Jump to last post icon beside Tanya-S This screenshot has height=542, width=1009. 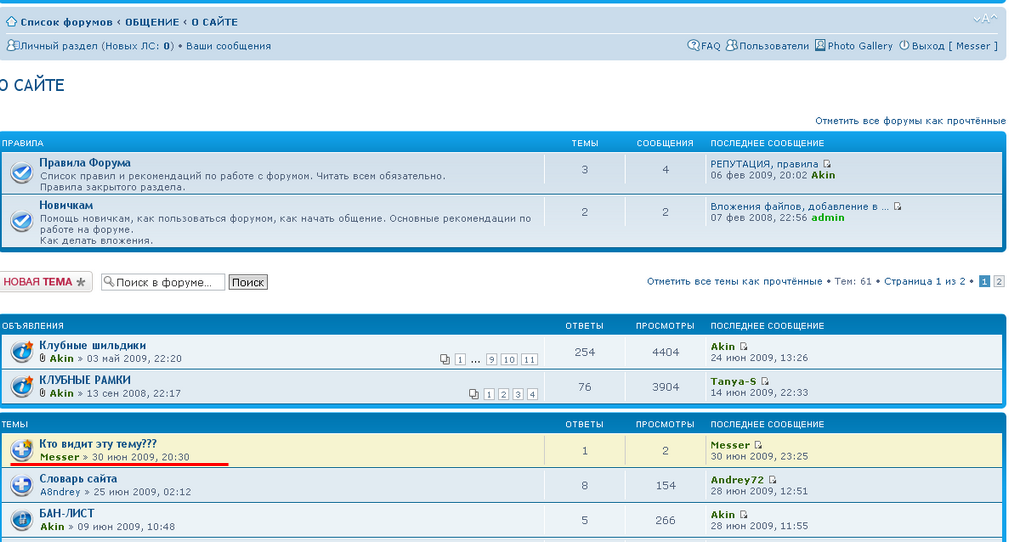(765, 381)
